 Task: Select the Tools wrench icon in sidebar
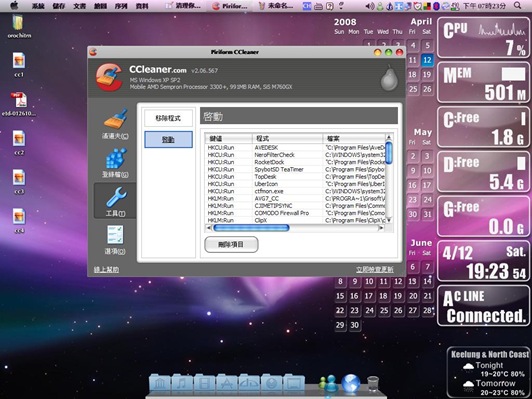pyautogui.click(x=115, y=201)
